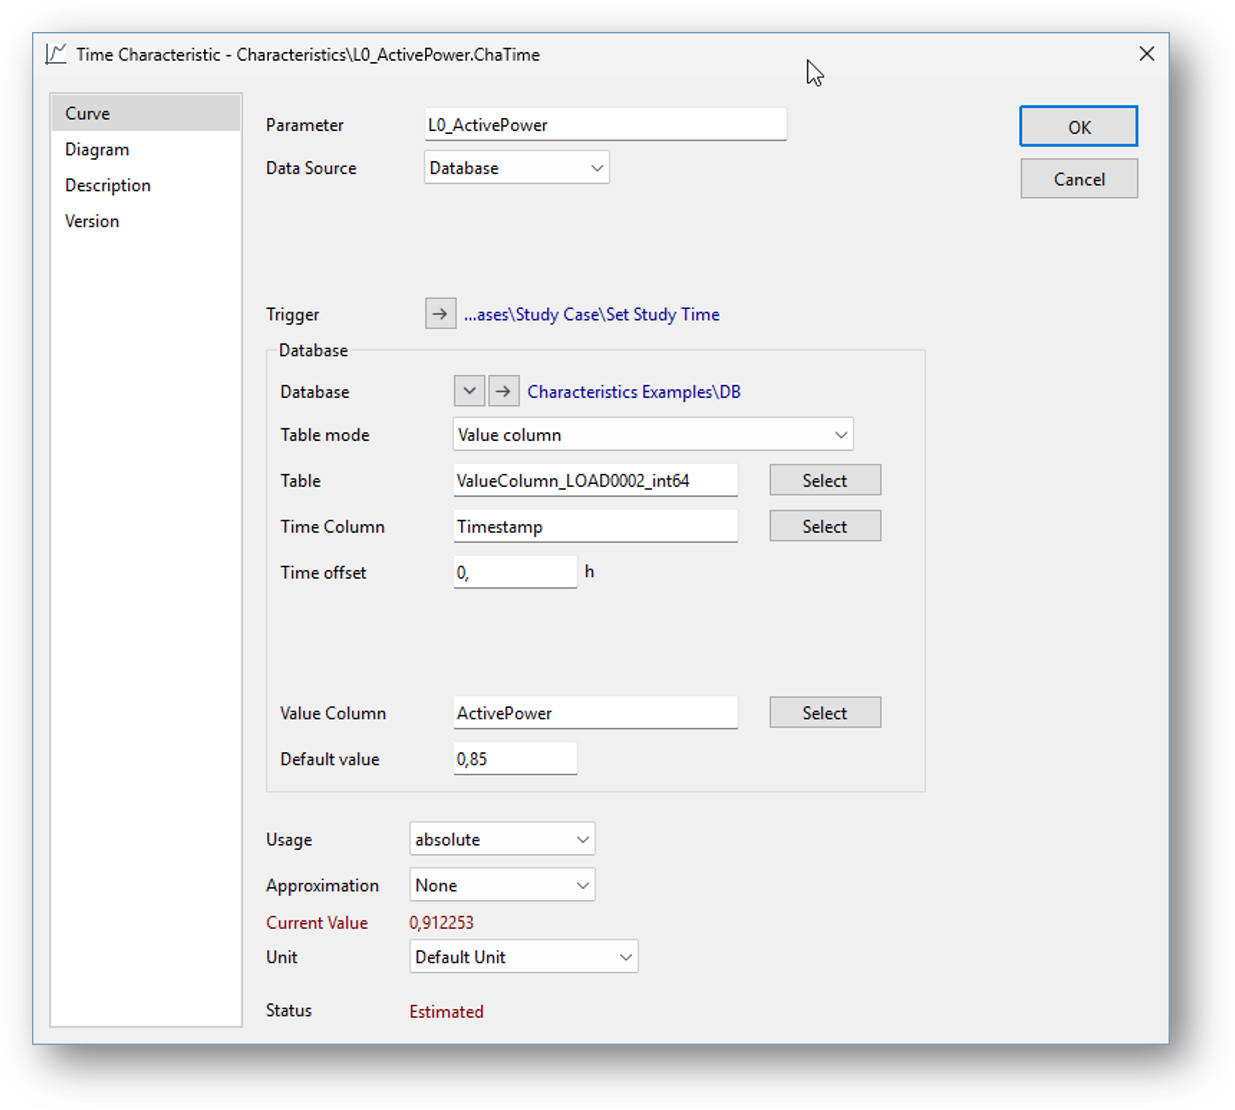Follow the Set Study Time trigger link
The height and width of the screenshot is (1110, 1235).
pos(591,314)
